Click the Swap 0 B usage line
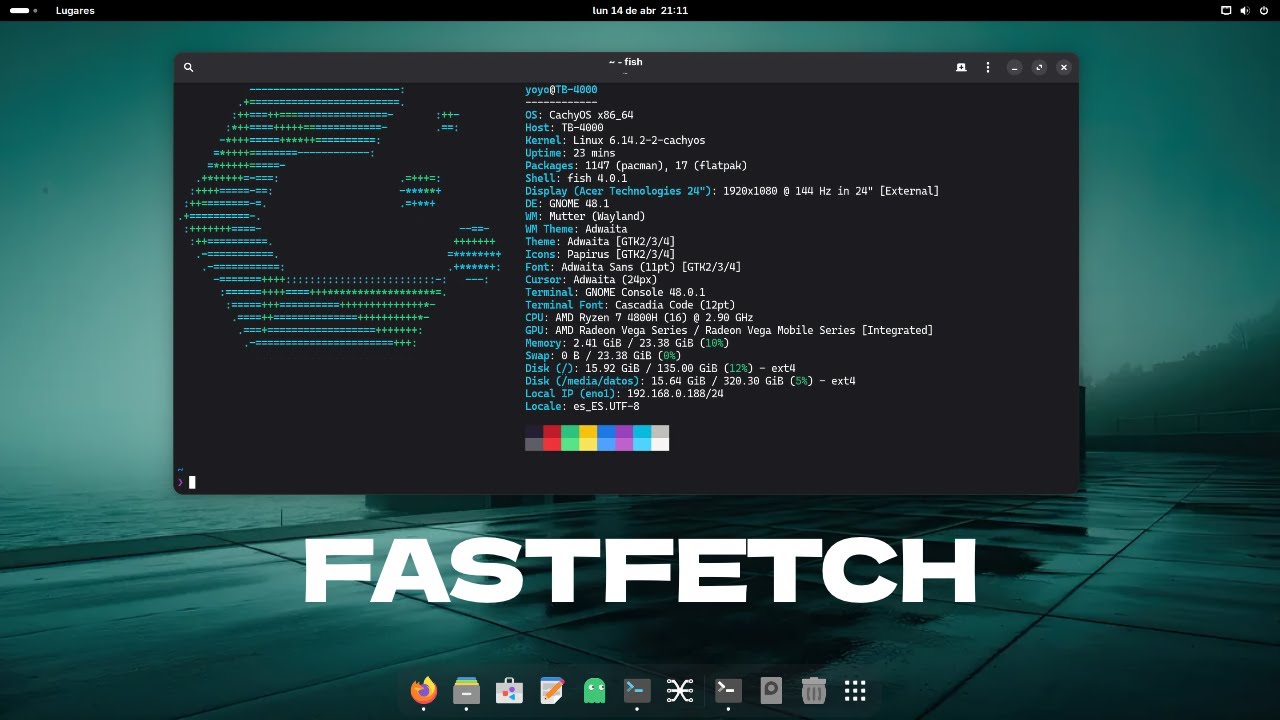This screenshot has width=1280, height=720. (603, 355)
